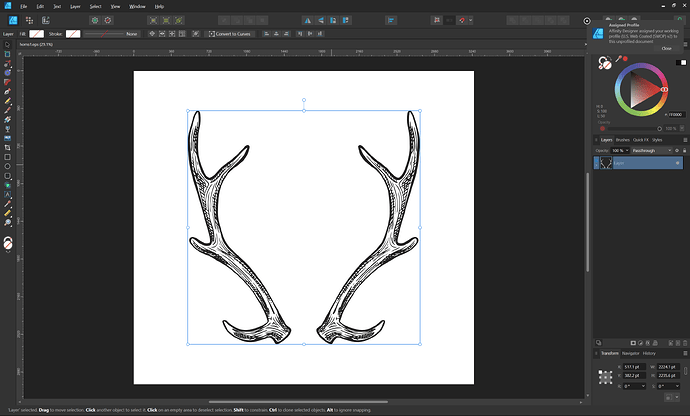Click the Layer Effects fx icon in the Layers panel

click(x=648, y=343)
